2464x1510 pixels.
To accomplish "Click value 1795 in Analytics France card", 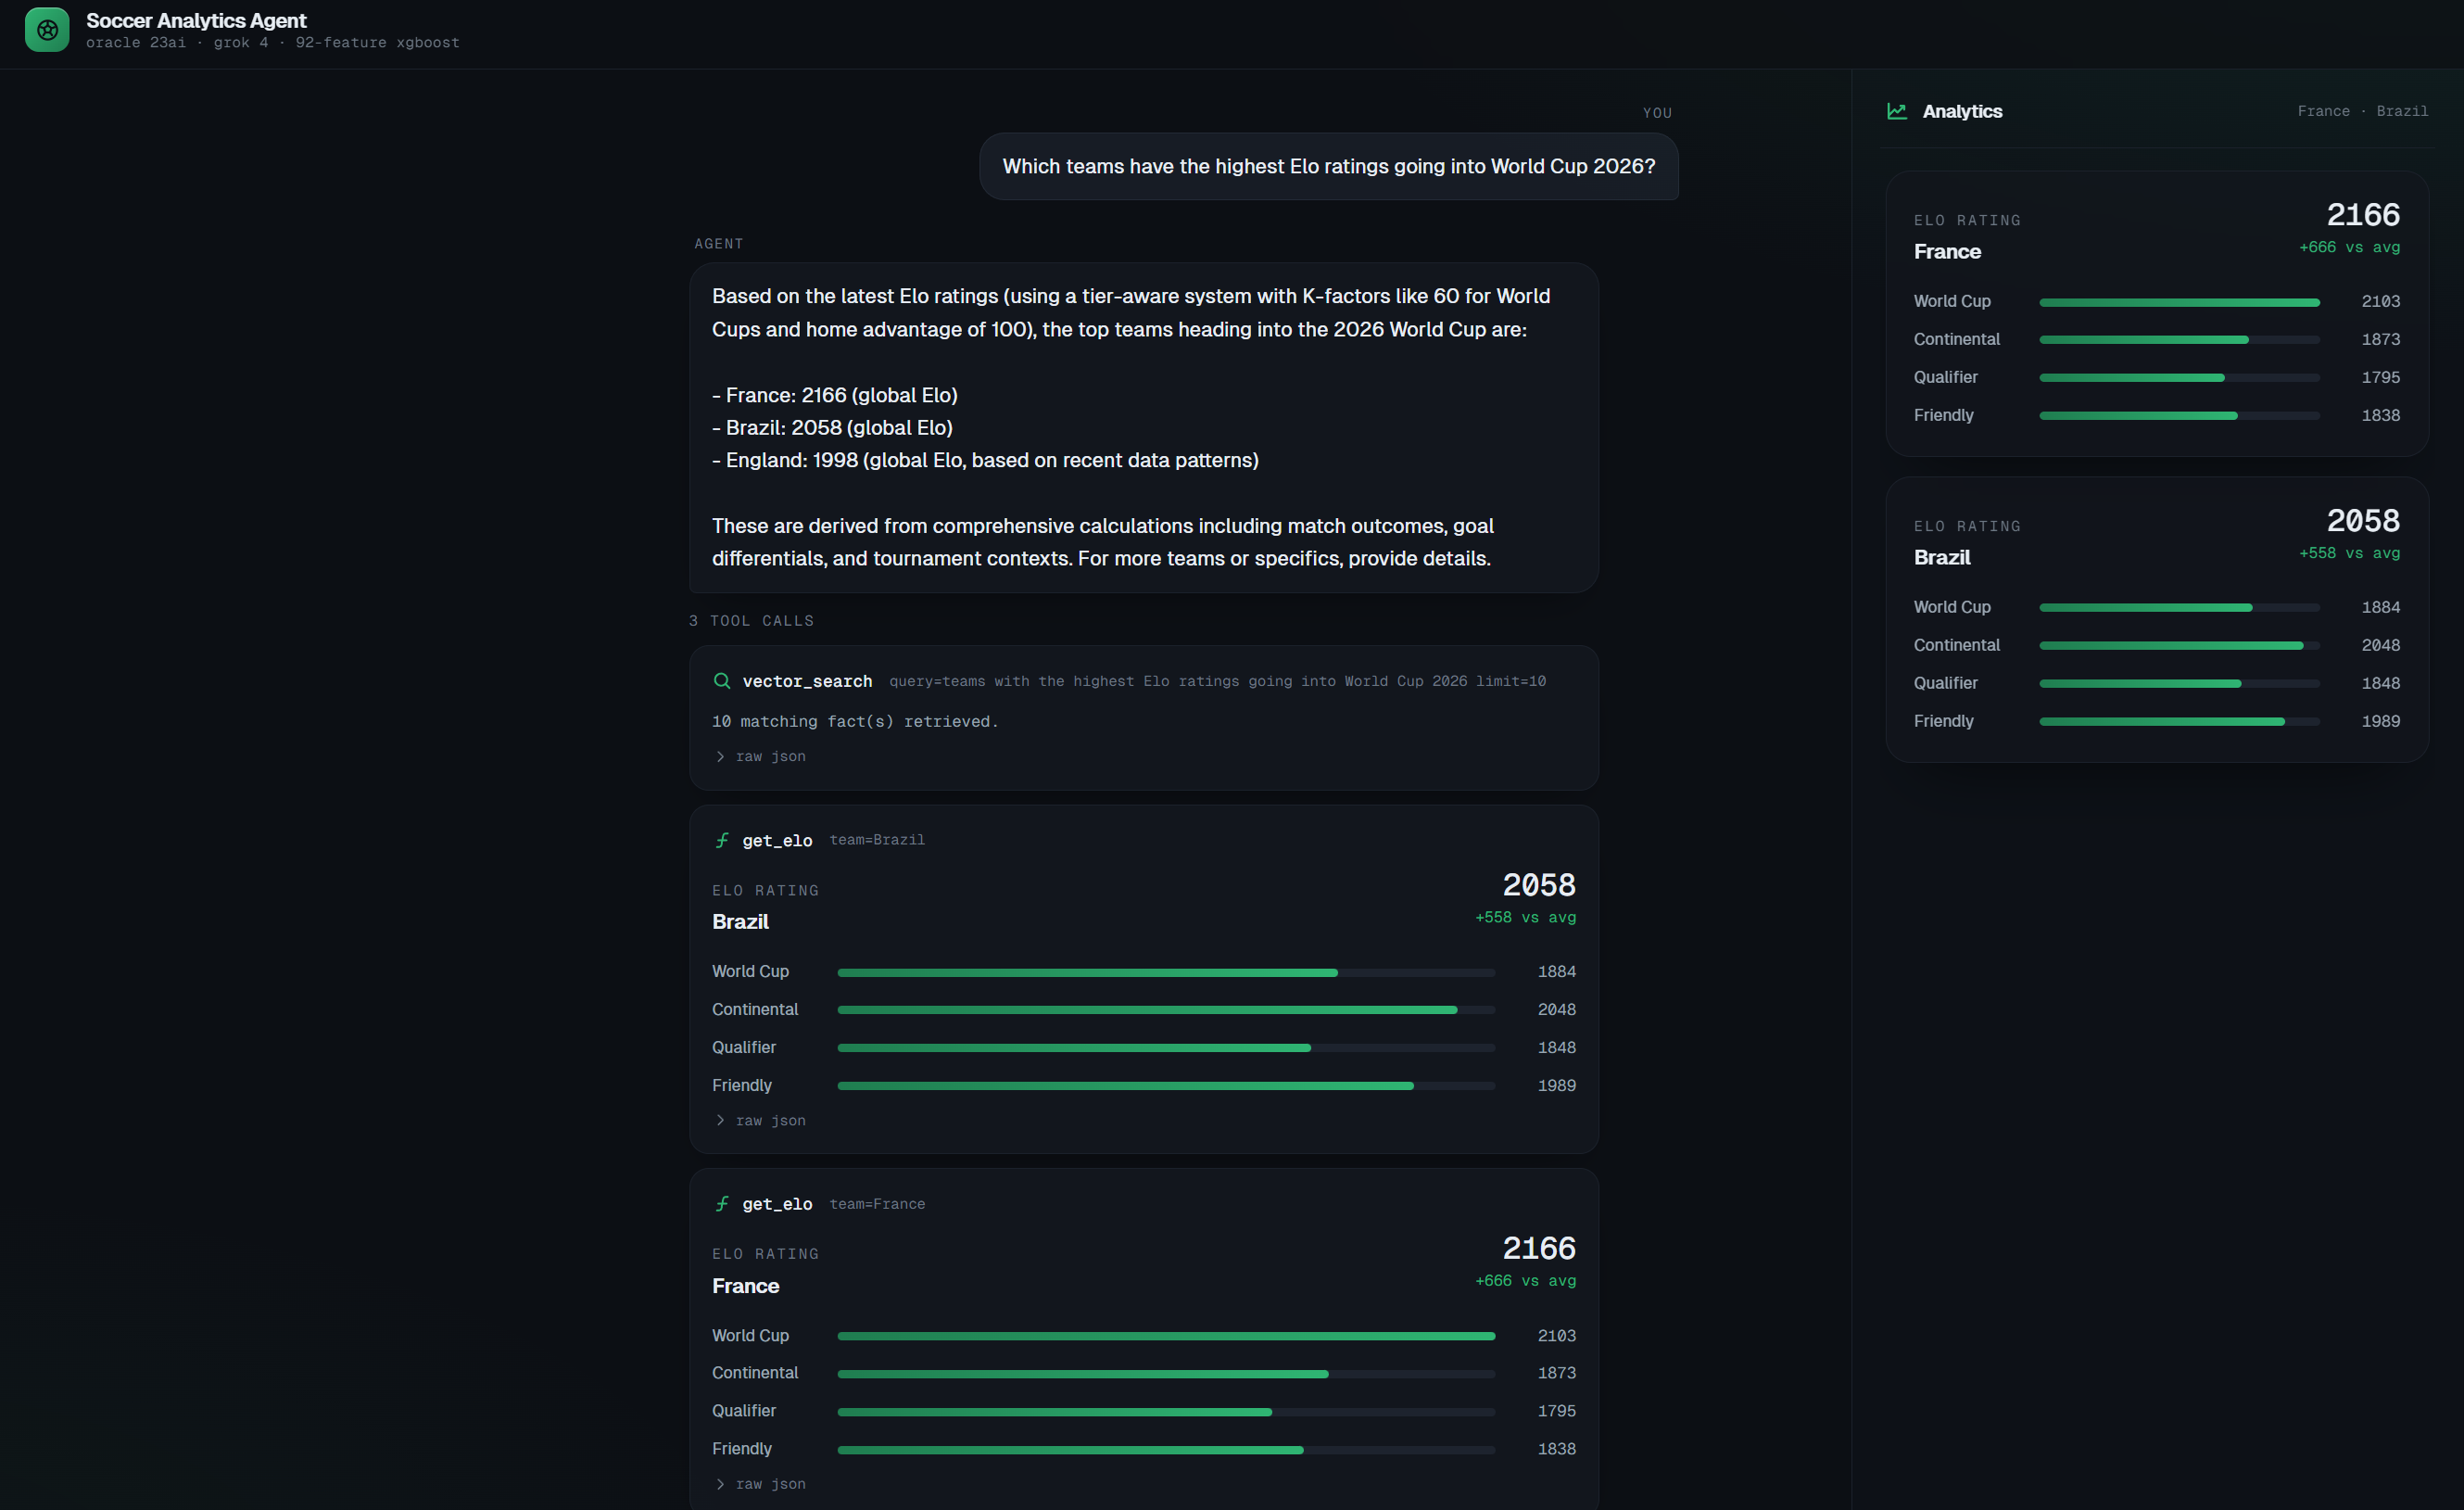I will [x=2380, y=377].
